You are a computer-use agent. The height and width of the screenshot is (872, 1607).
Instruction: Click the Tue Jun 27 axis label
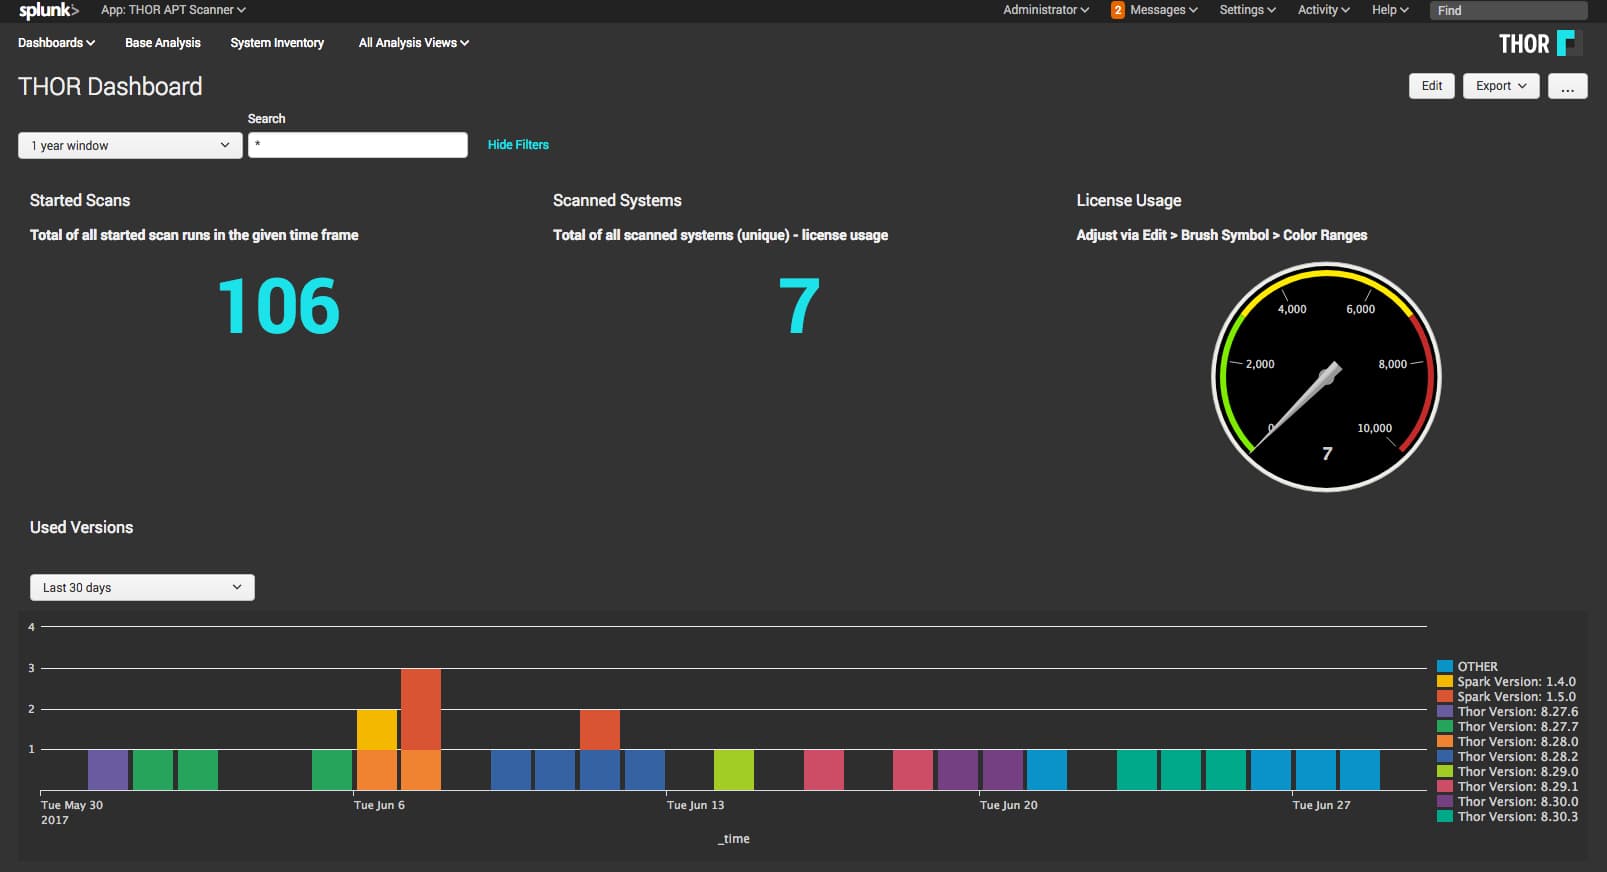[x=1321, y=805]
